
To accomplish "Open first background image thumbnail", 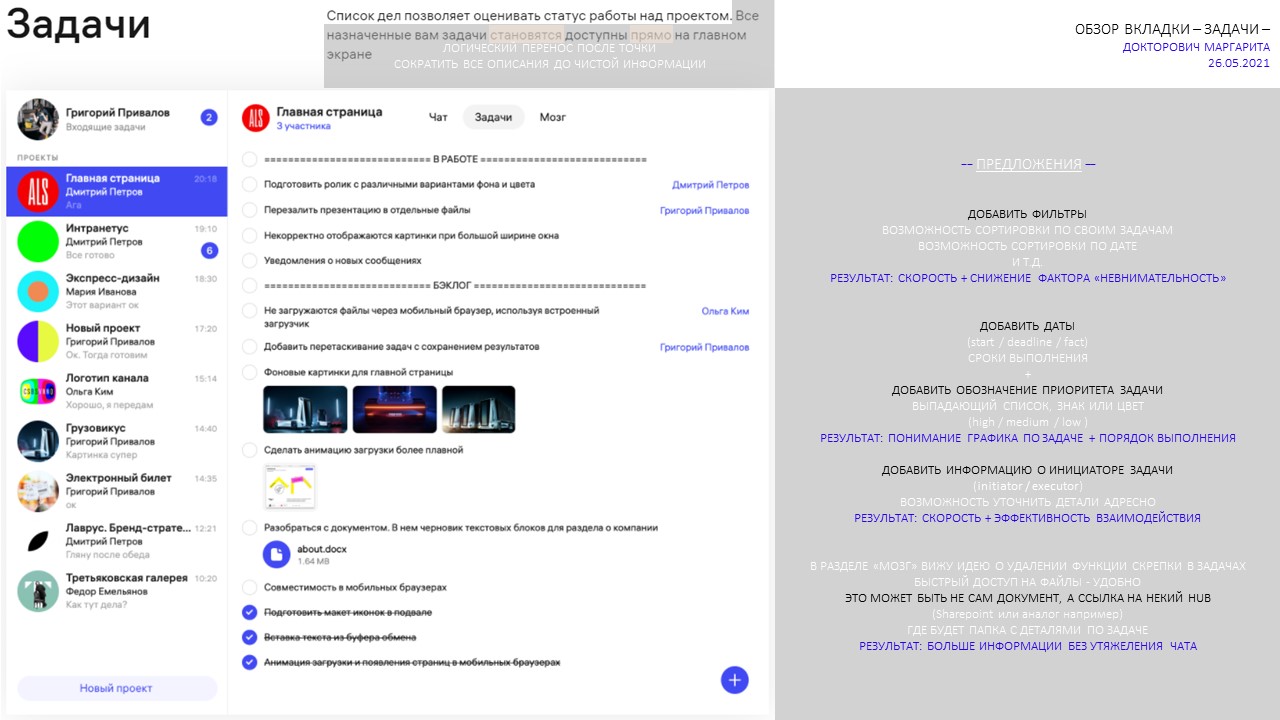I will coord(305,409).
